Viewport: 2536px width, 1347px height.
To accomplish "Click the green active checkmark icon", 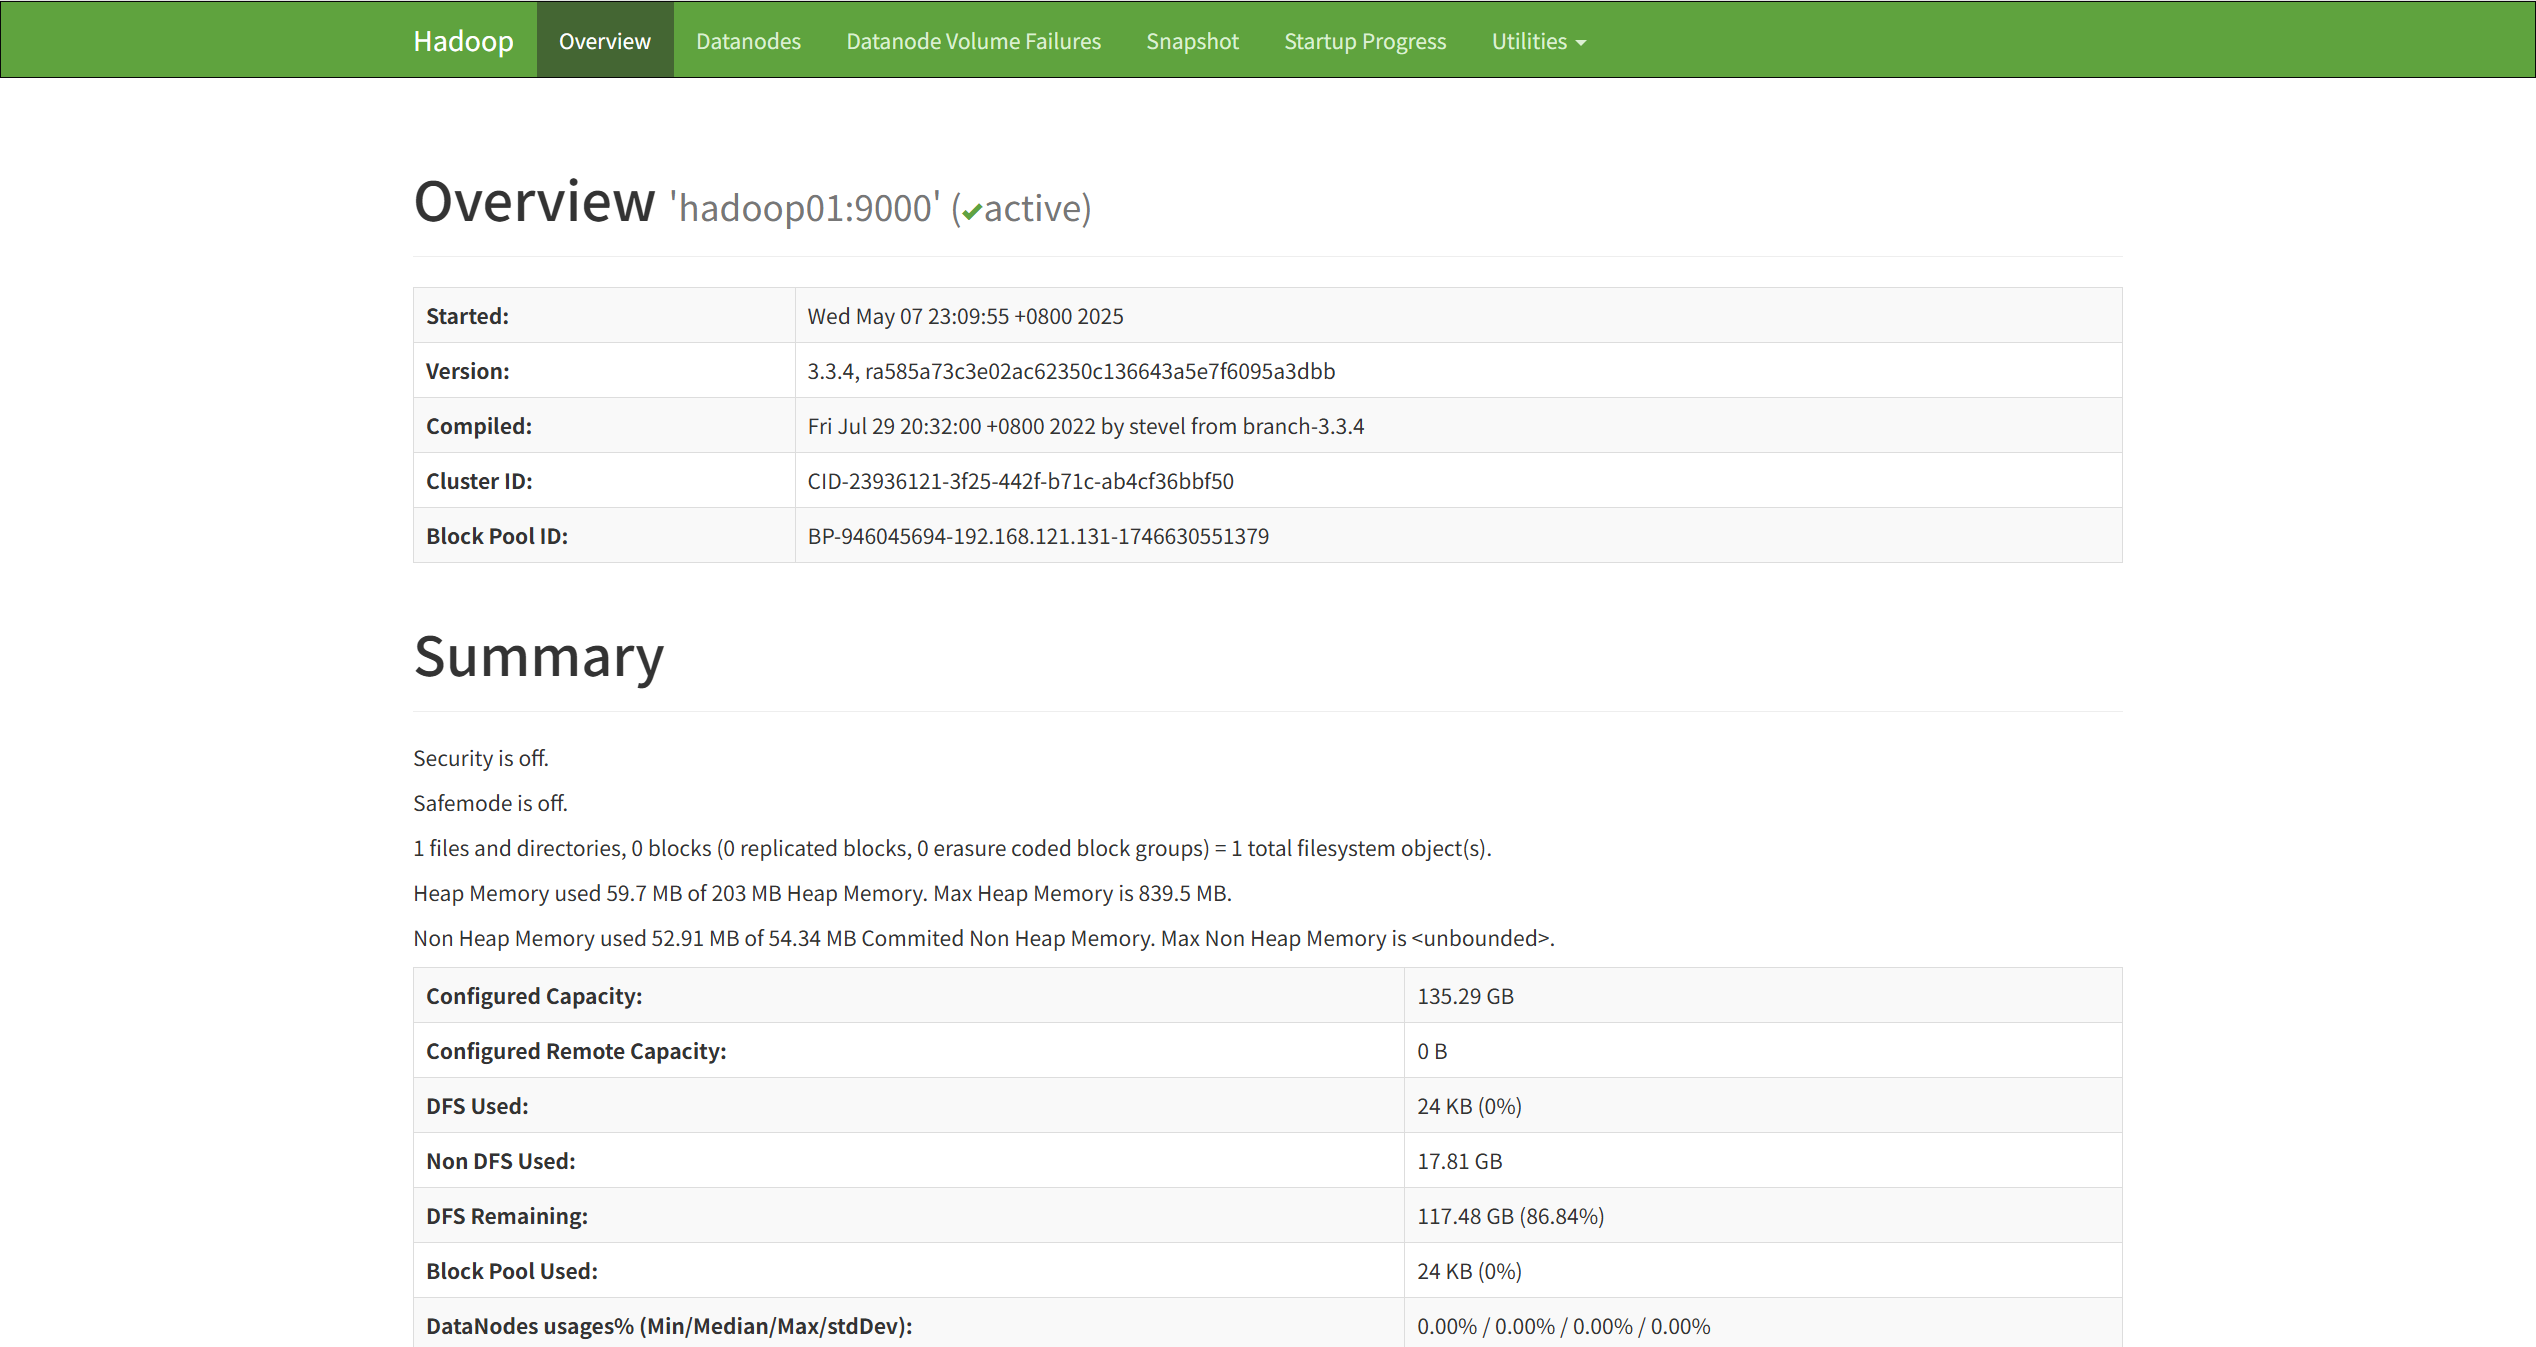I will (x=971, y=212).
